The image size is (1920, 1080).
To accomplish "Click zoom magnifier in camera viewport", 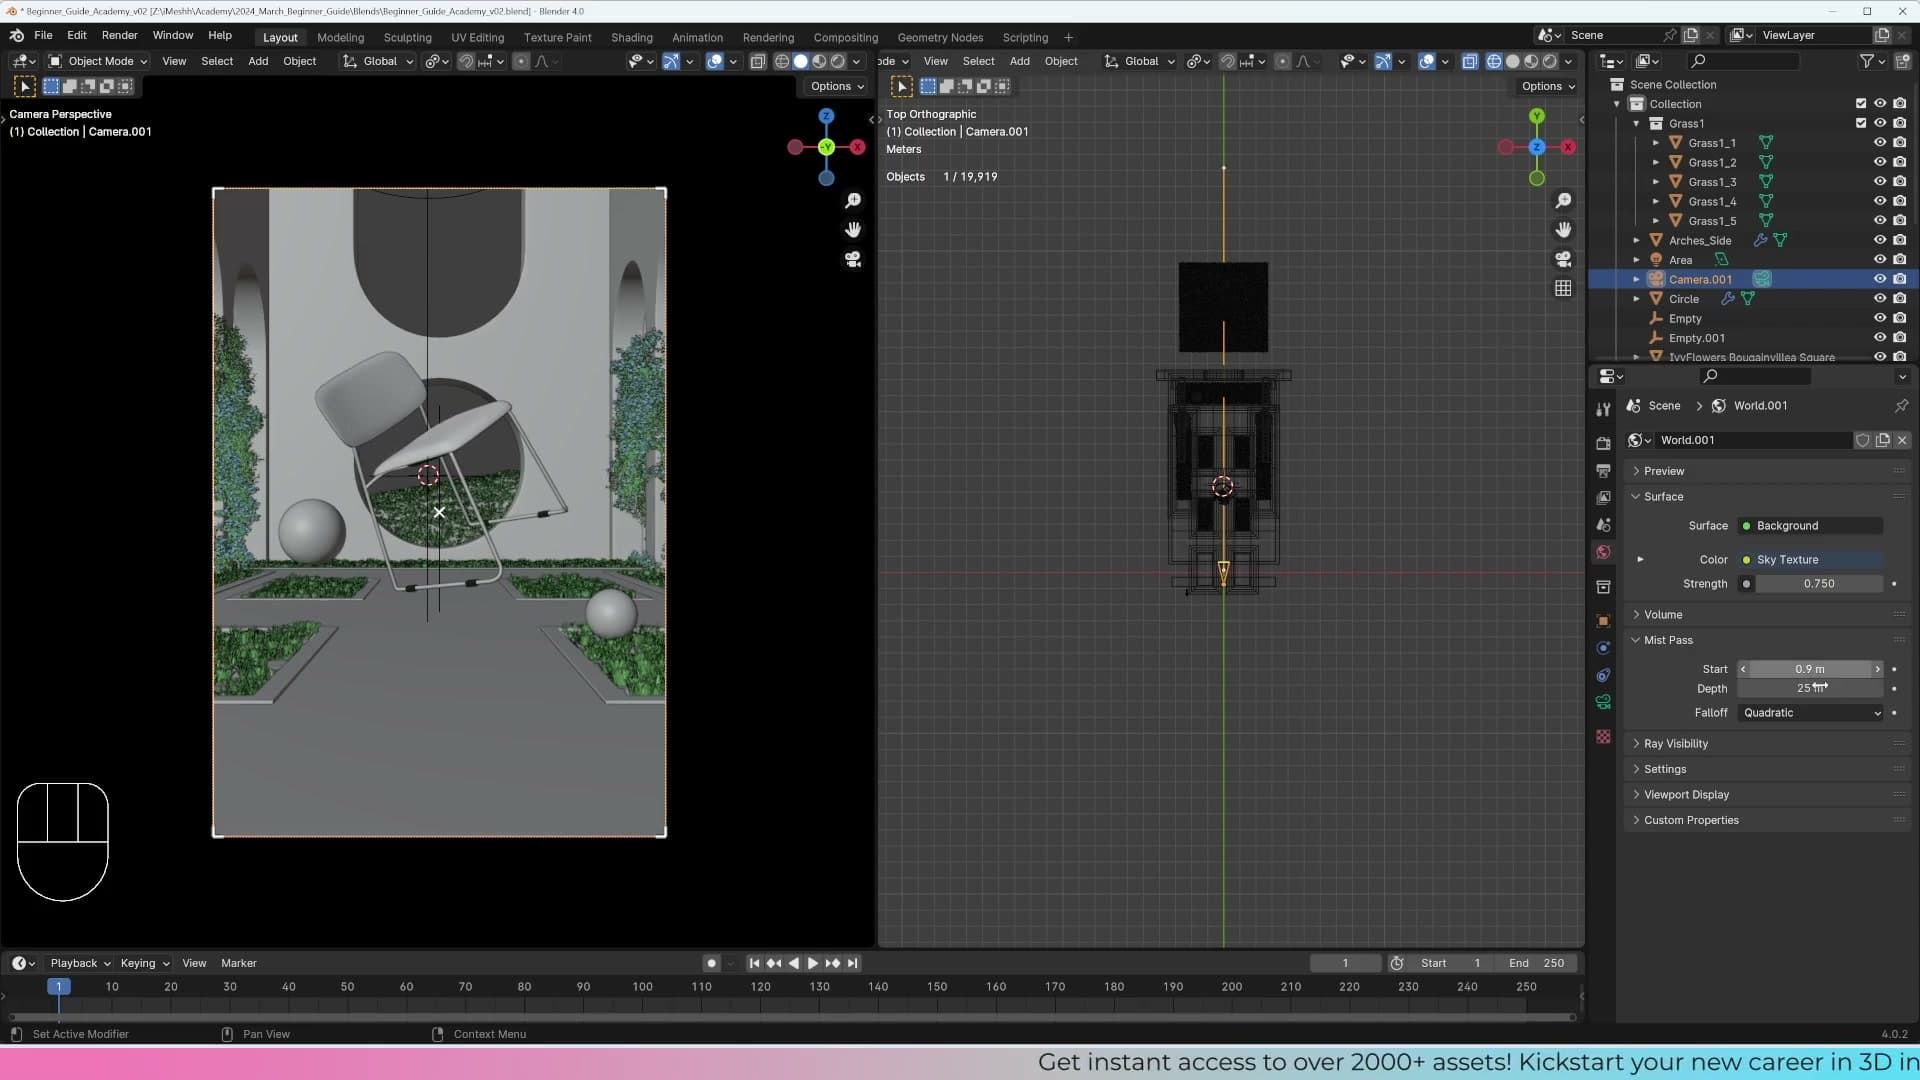I will [853, 201].
